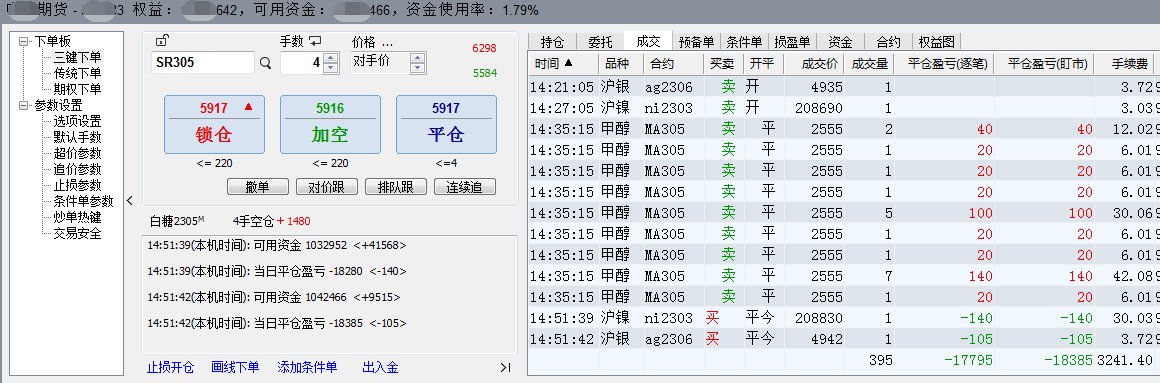Click the green 加空 order button at 5916
The height and width of the screenshot is (383, 1160).
pos(330,125)
